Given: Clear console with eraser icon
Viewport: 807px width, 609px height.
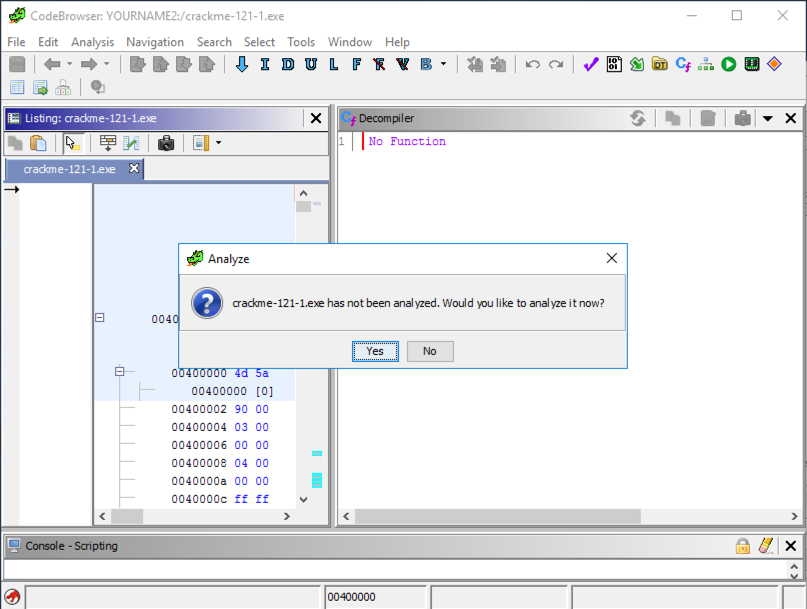Looking at the screenshot, I should coord(766,546).
